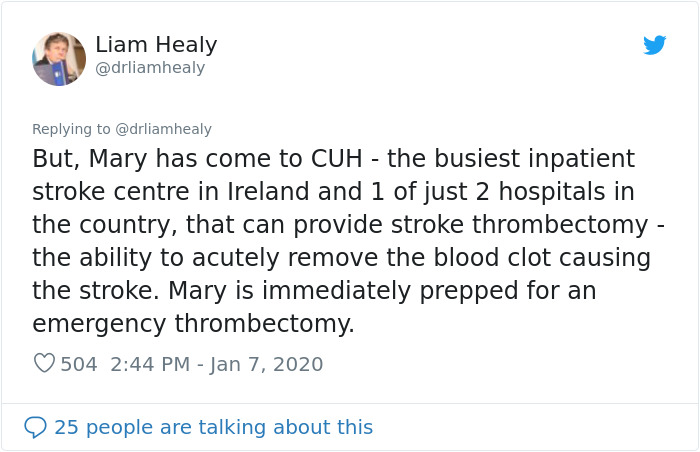Click @drliamhealy in the Replying to line
The width and height of the screenshot is (700, 452).
(x=163, y=129)
